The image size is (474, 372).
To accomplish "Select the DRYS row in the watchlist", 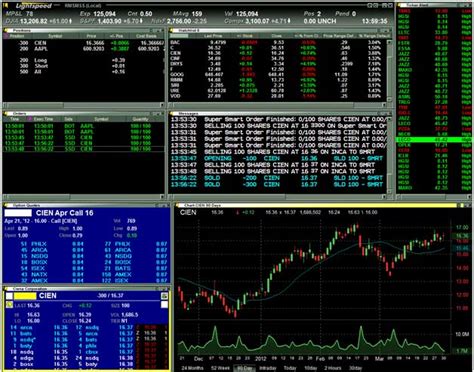I will (278, 64).
